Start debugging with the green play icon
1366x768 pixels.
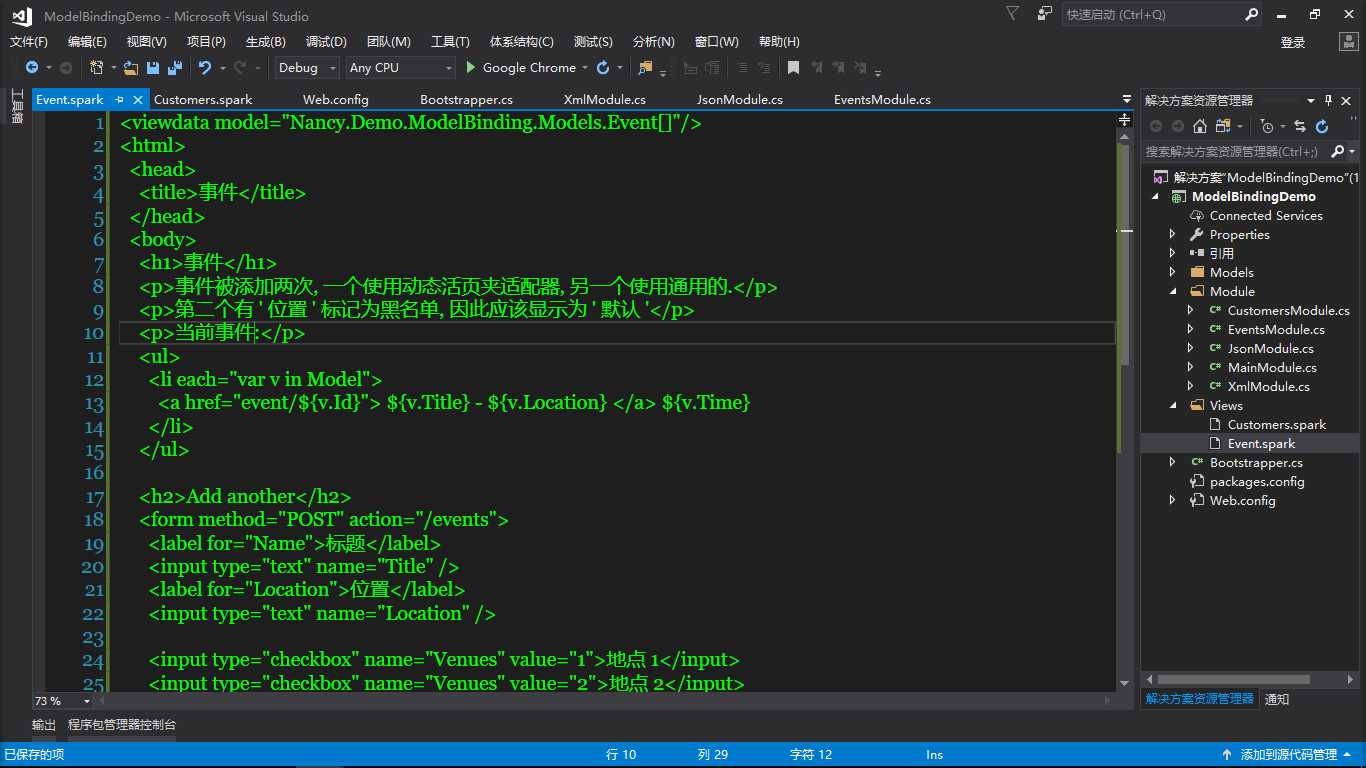pyautogui.click(x=472, y=68)
